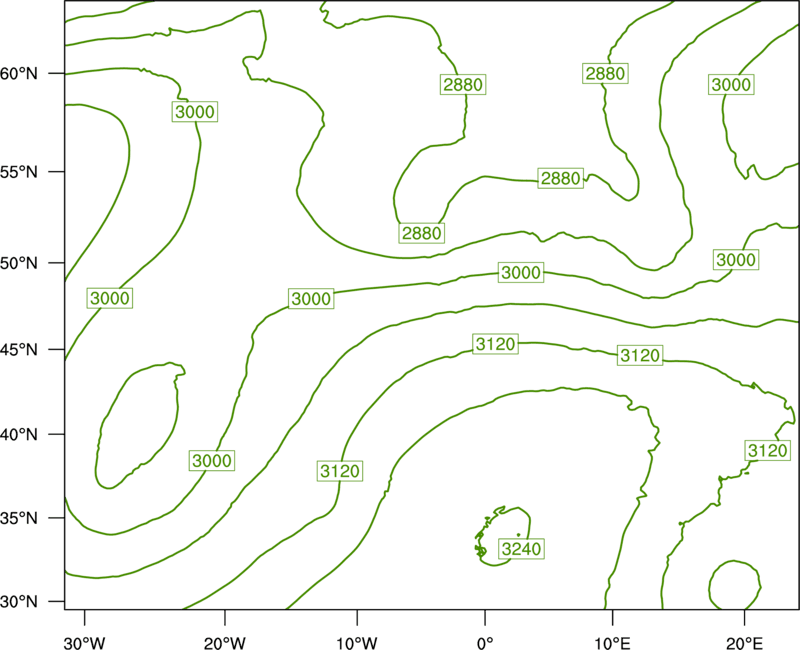Click the 3240 contour label

[521, 549]
